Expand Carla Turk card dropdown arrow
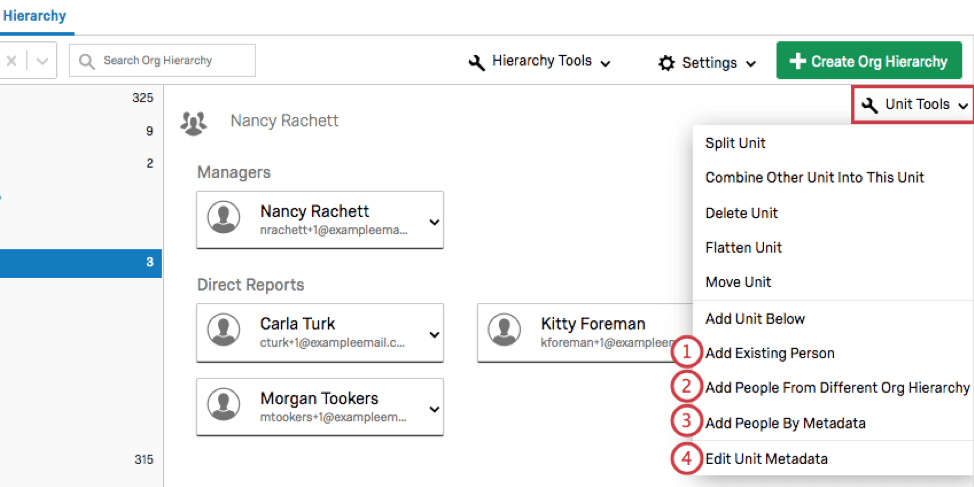The width and height of the screenshot is (974, 487). (x=434, y=334)
